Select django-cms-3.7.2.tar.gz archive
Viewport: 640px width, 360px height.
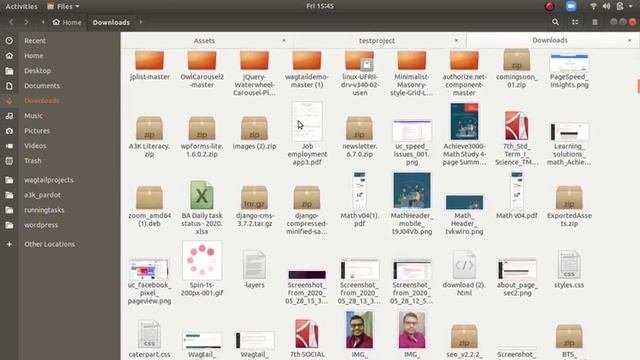(254, 206)
